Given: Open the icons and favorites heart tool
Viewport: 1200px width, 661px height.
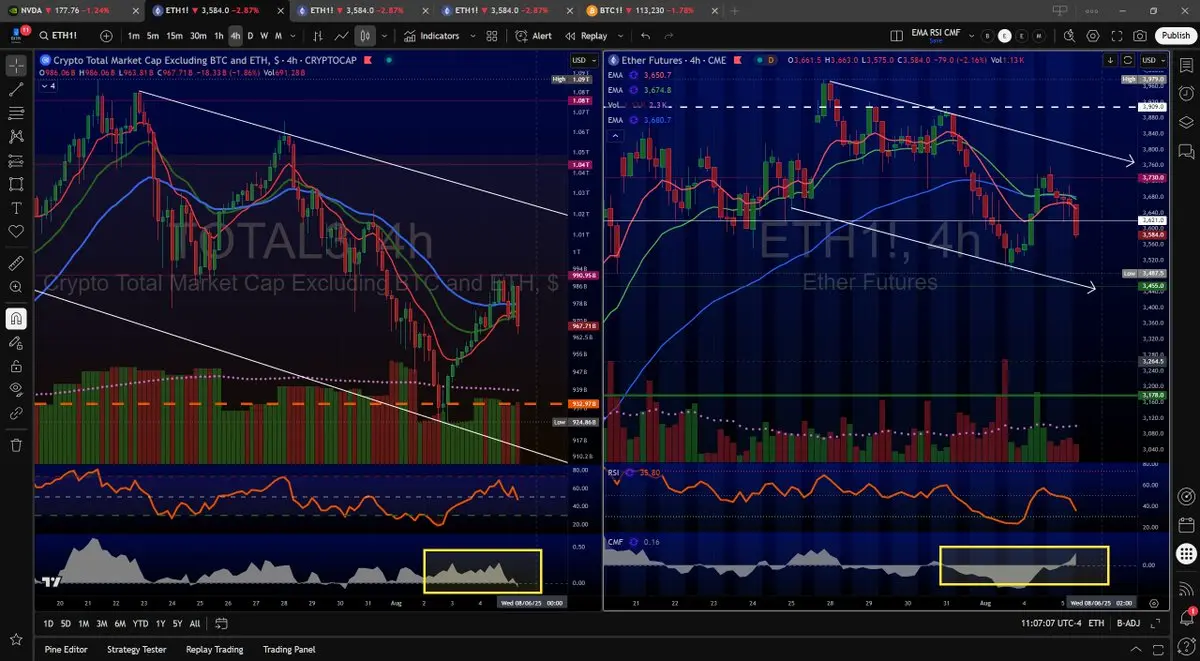Looking at the screenshot, I should coord(16,231).
